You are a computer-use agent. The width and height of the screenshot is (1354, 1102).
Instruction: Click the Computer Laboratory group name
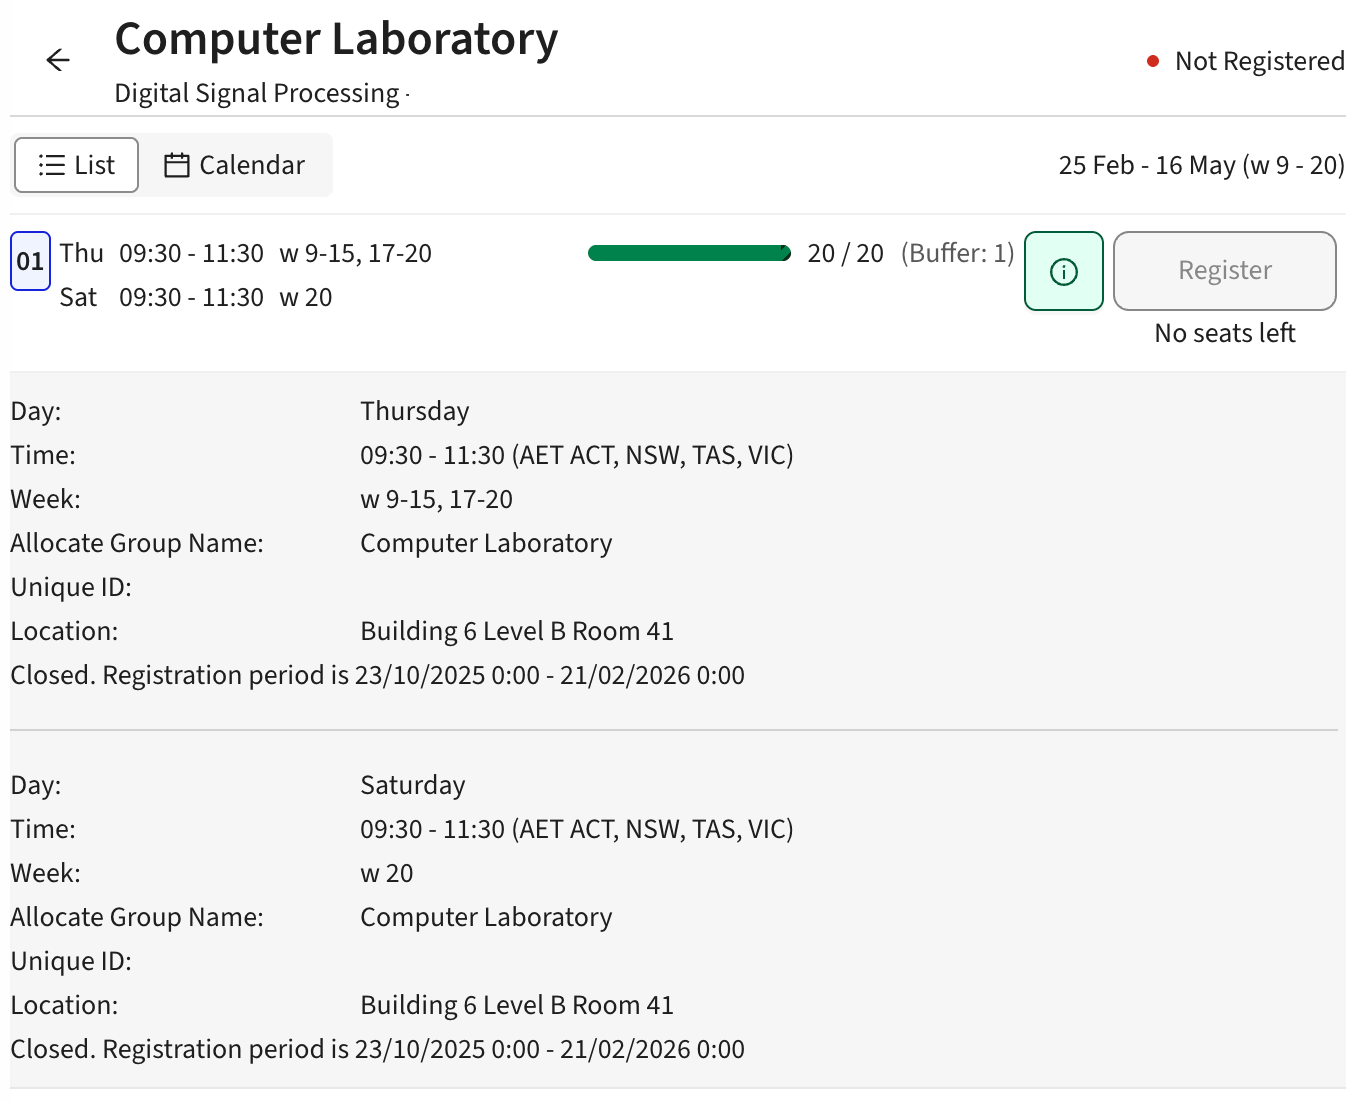(x=486, y=542)
